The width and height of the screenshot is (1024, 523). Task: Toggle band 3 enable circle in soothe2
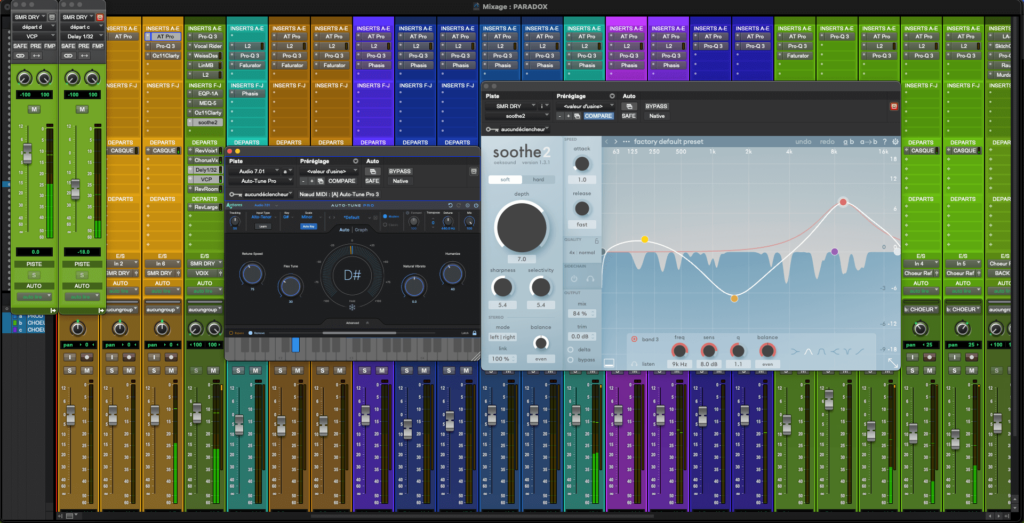(x=634, y=339)
